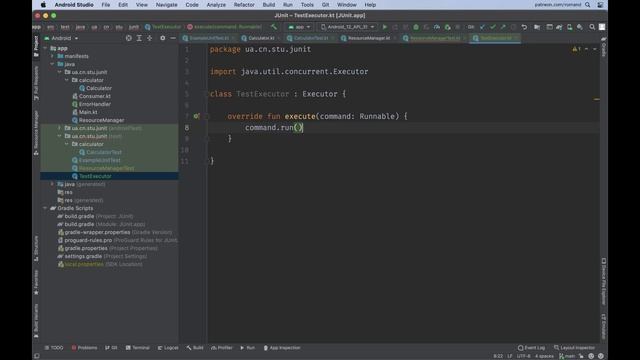Toggle the Favorites side tab
This screenshot has height=360, width=640.
[x=36, y=282]
